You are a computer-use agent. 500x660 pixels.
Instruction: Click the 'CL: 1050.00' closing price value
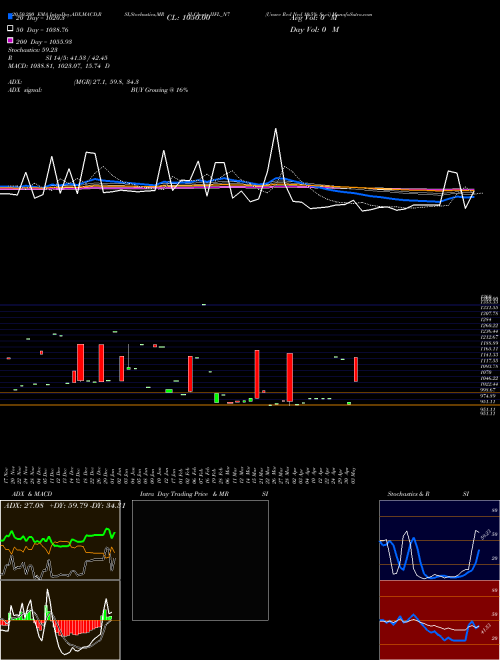click(x=188, y=18)
